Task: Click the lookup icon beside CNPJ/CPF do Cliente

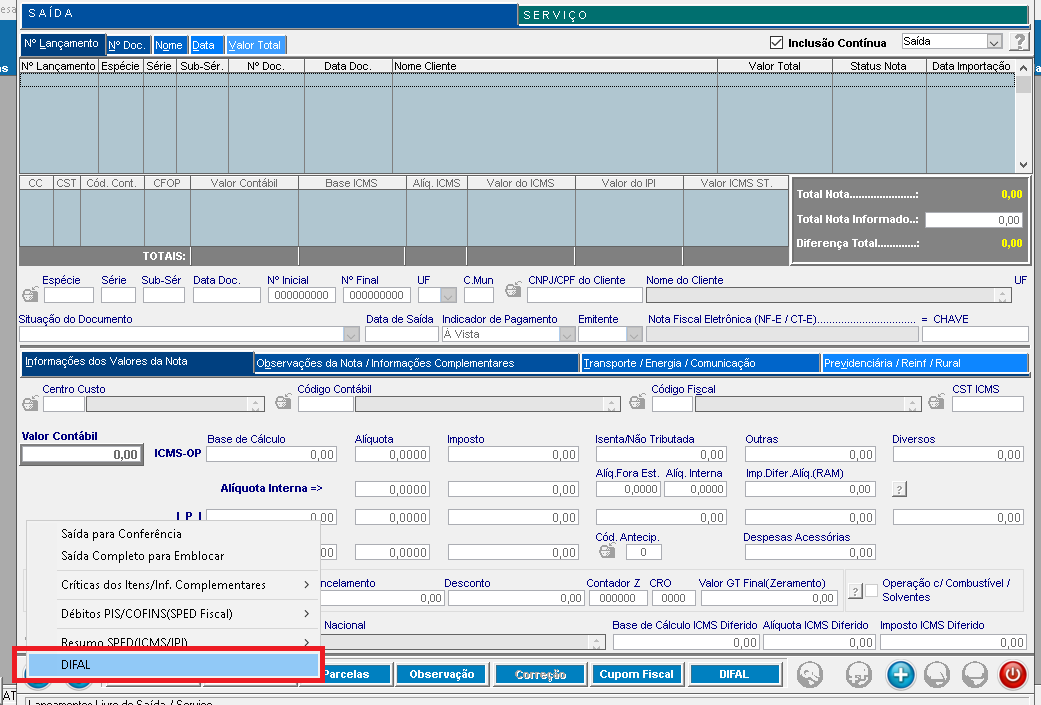Action: [x=513, y=289]
